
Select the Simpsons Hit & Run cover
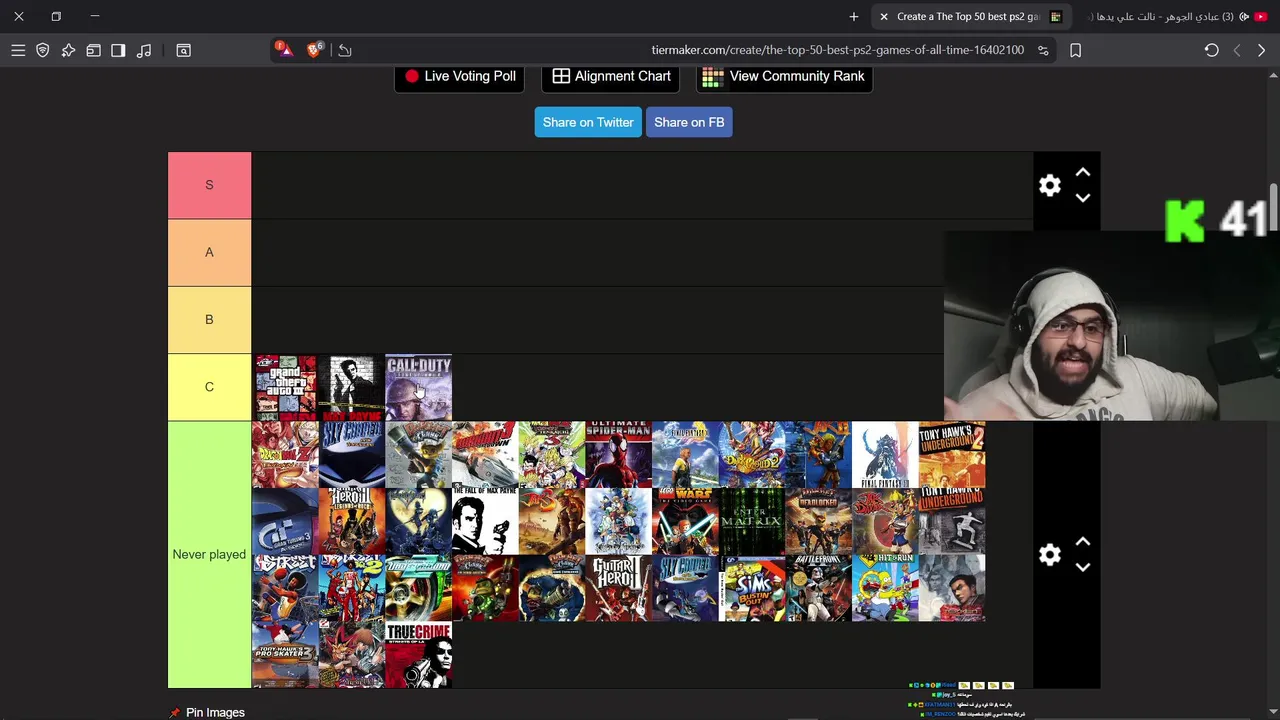pos(885,588)
